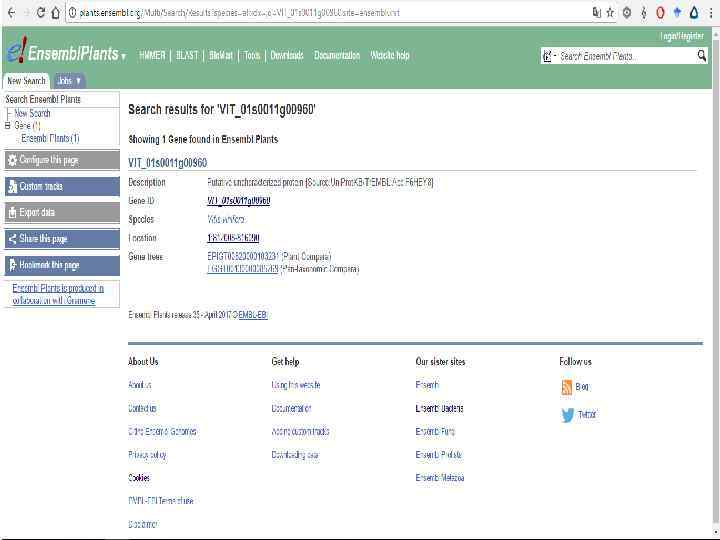The image size is (720, 540).
Task: Open Downloading data link
Action: [x=295, y=455]
